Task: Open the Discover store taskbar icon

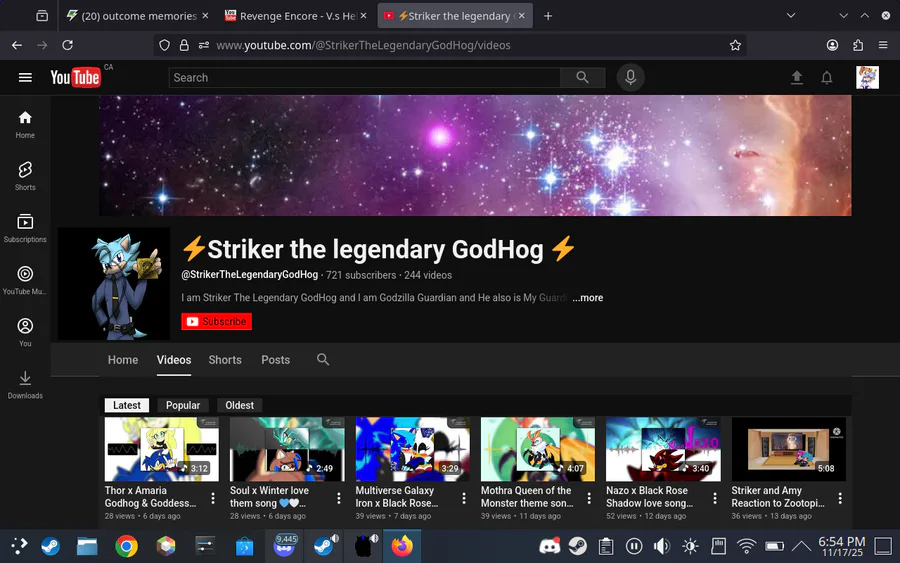Action: [x=245, y=546]
